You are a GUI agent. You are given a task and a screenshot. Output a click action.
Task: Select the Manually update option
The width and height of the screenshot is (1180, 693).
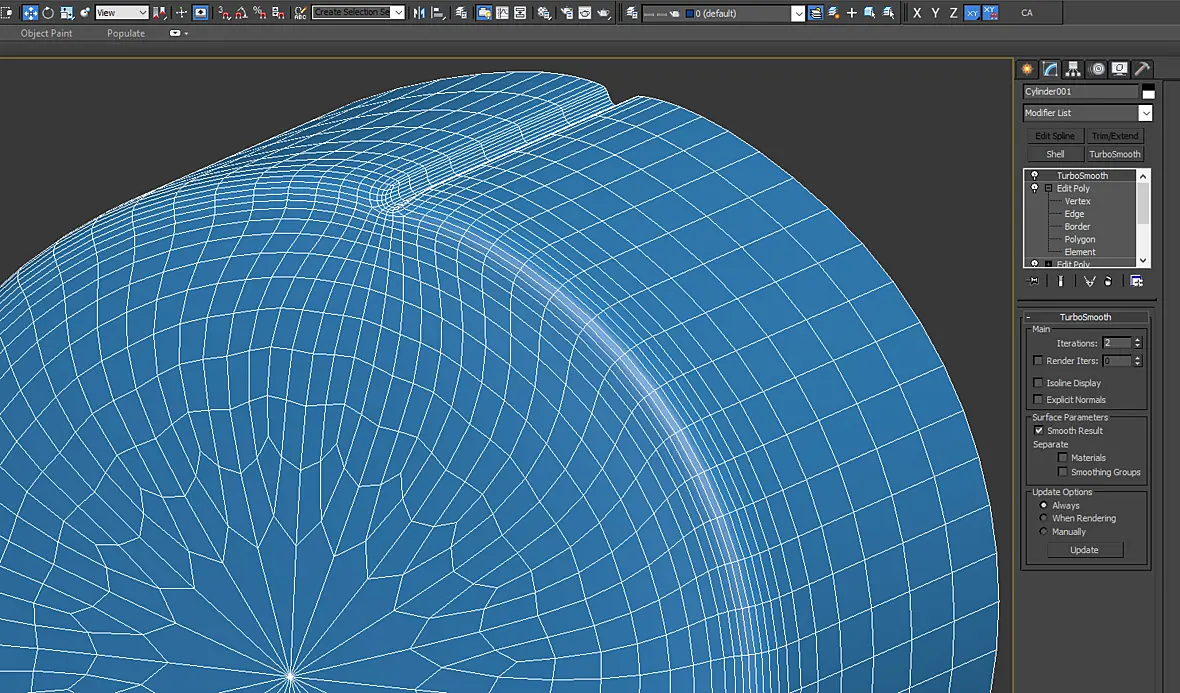pyautogui.click(x=1043, y=531)
